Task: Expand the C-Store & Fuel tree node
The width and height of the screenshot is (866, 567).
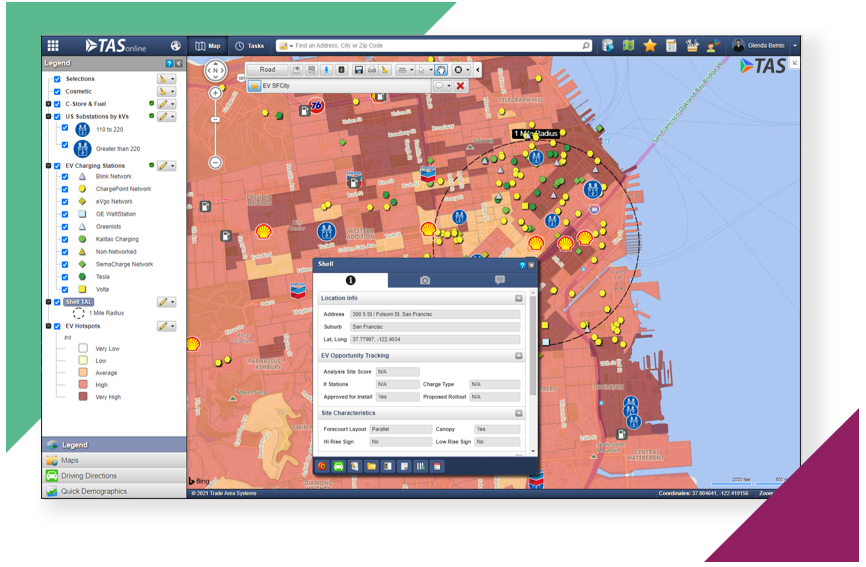Action: click(49, 104)
